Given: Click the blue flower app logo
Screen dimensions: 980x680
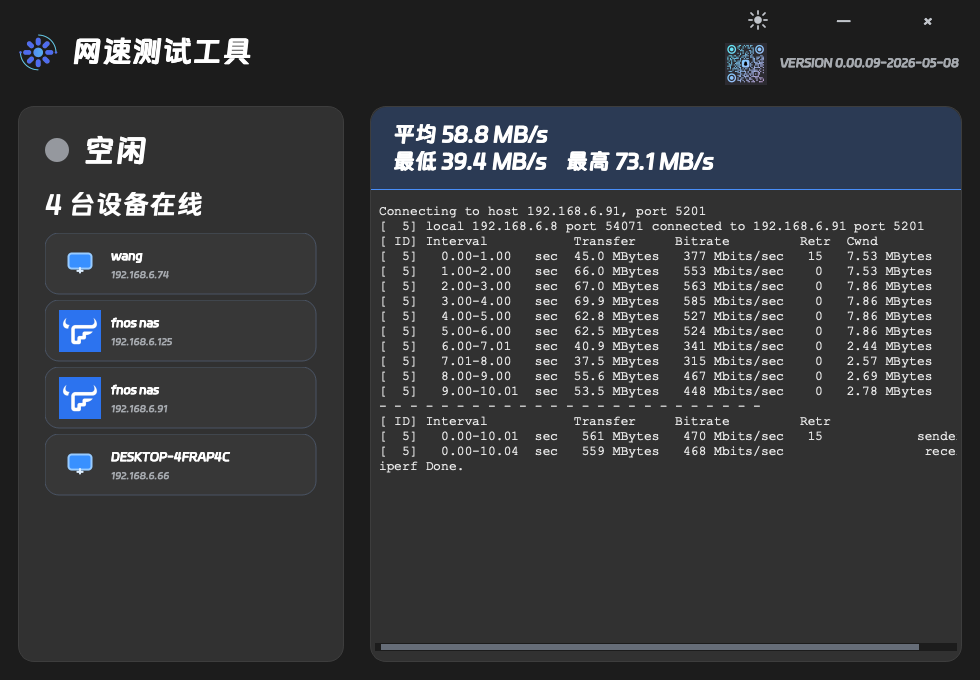Looking at the screenshot, I should pyautogui.click(x=38, y=52).
